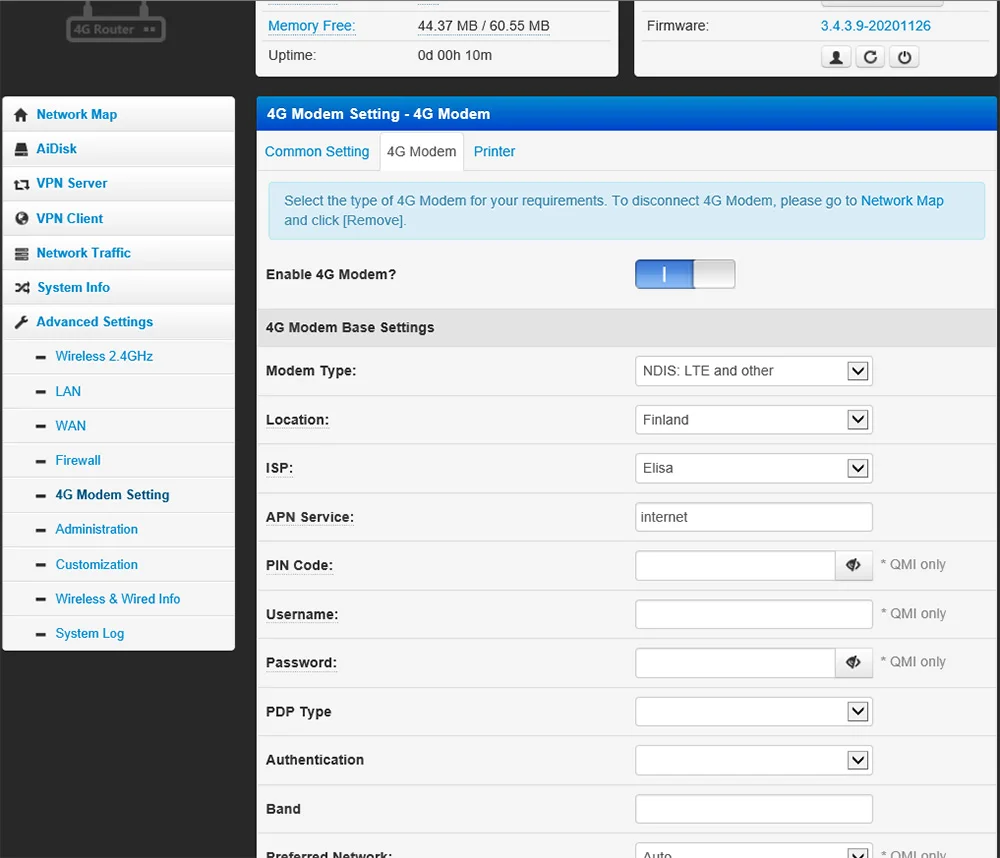Go to Administration settings

tap(96, 529)
